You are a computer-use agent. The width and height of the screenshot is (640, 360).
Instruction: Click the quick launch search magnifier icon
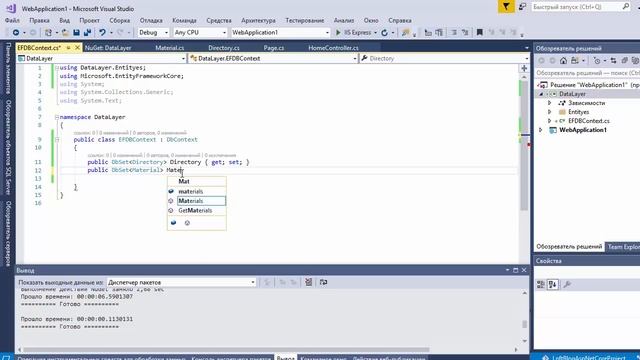(625, 7)
